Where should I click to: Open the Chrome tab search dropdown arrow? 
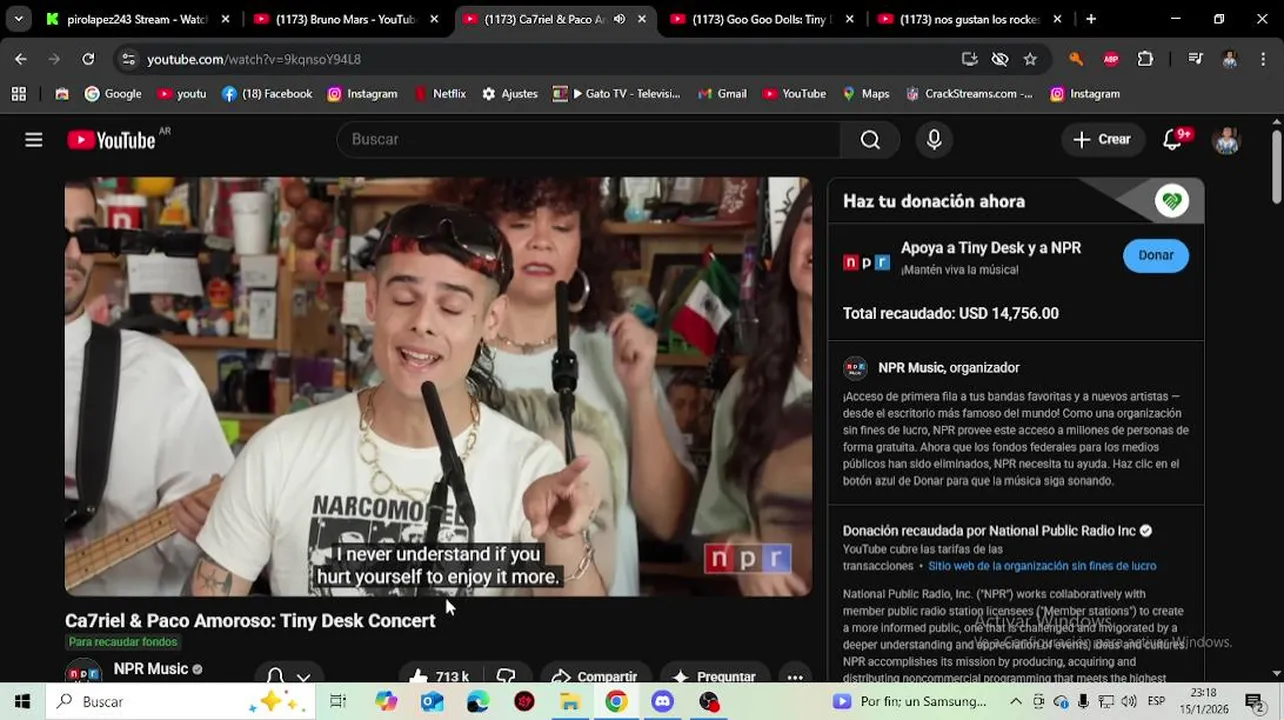(18, 19)
